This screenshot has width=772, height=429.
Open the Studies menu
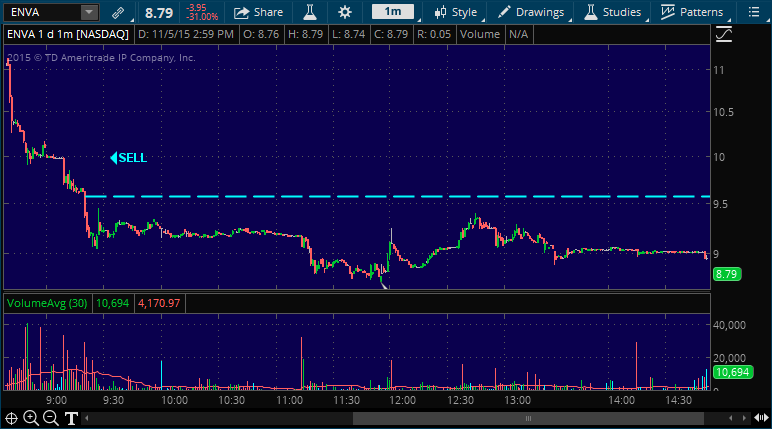click(x=612, y=12)
